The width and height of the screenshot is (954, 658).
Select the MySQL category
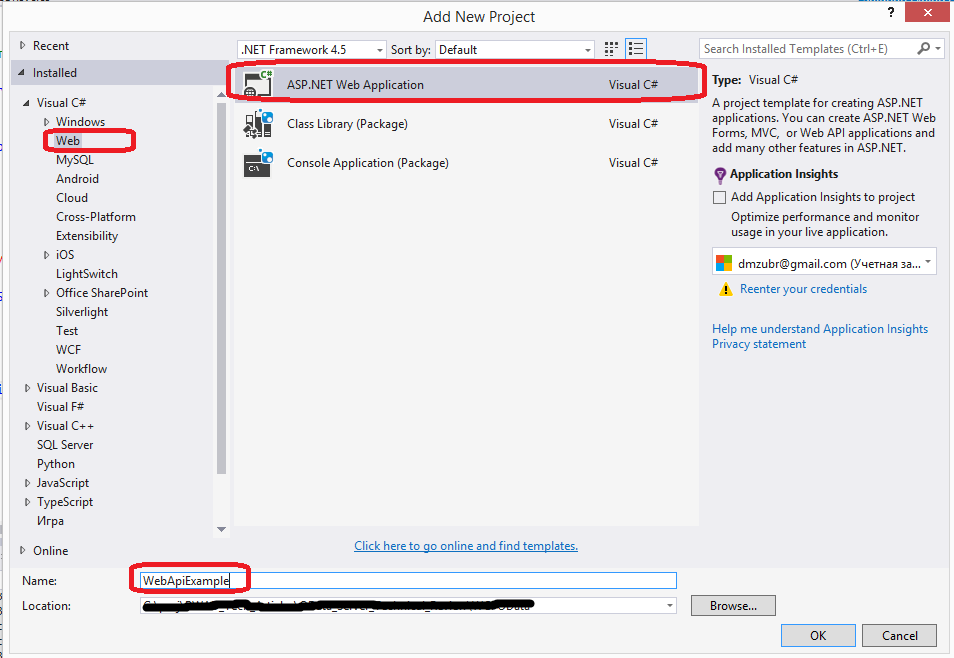click(x=75, y=159)
